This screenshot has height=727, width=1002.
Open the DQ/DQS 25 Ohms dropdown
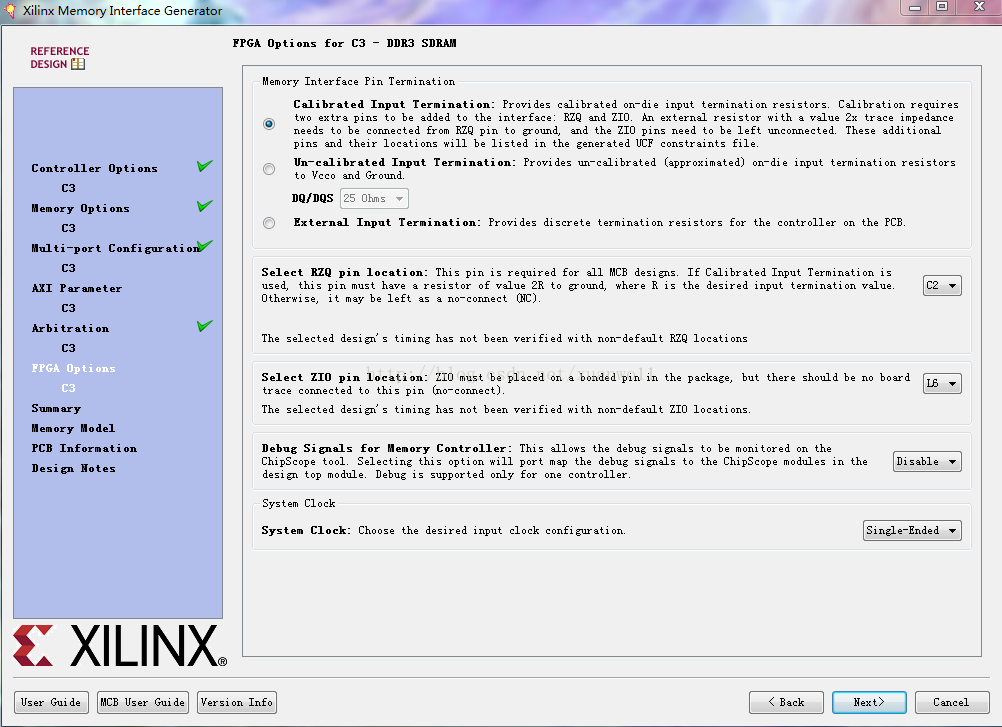pos(374,199)
